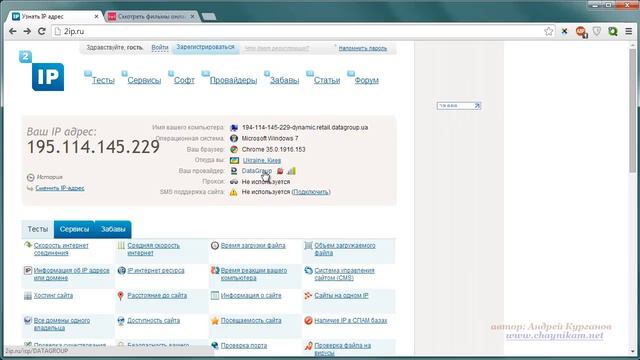
Task: Click the Ukraine, Kiev location link
Action: pos(262,160)
